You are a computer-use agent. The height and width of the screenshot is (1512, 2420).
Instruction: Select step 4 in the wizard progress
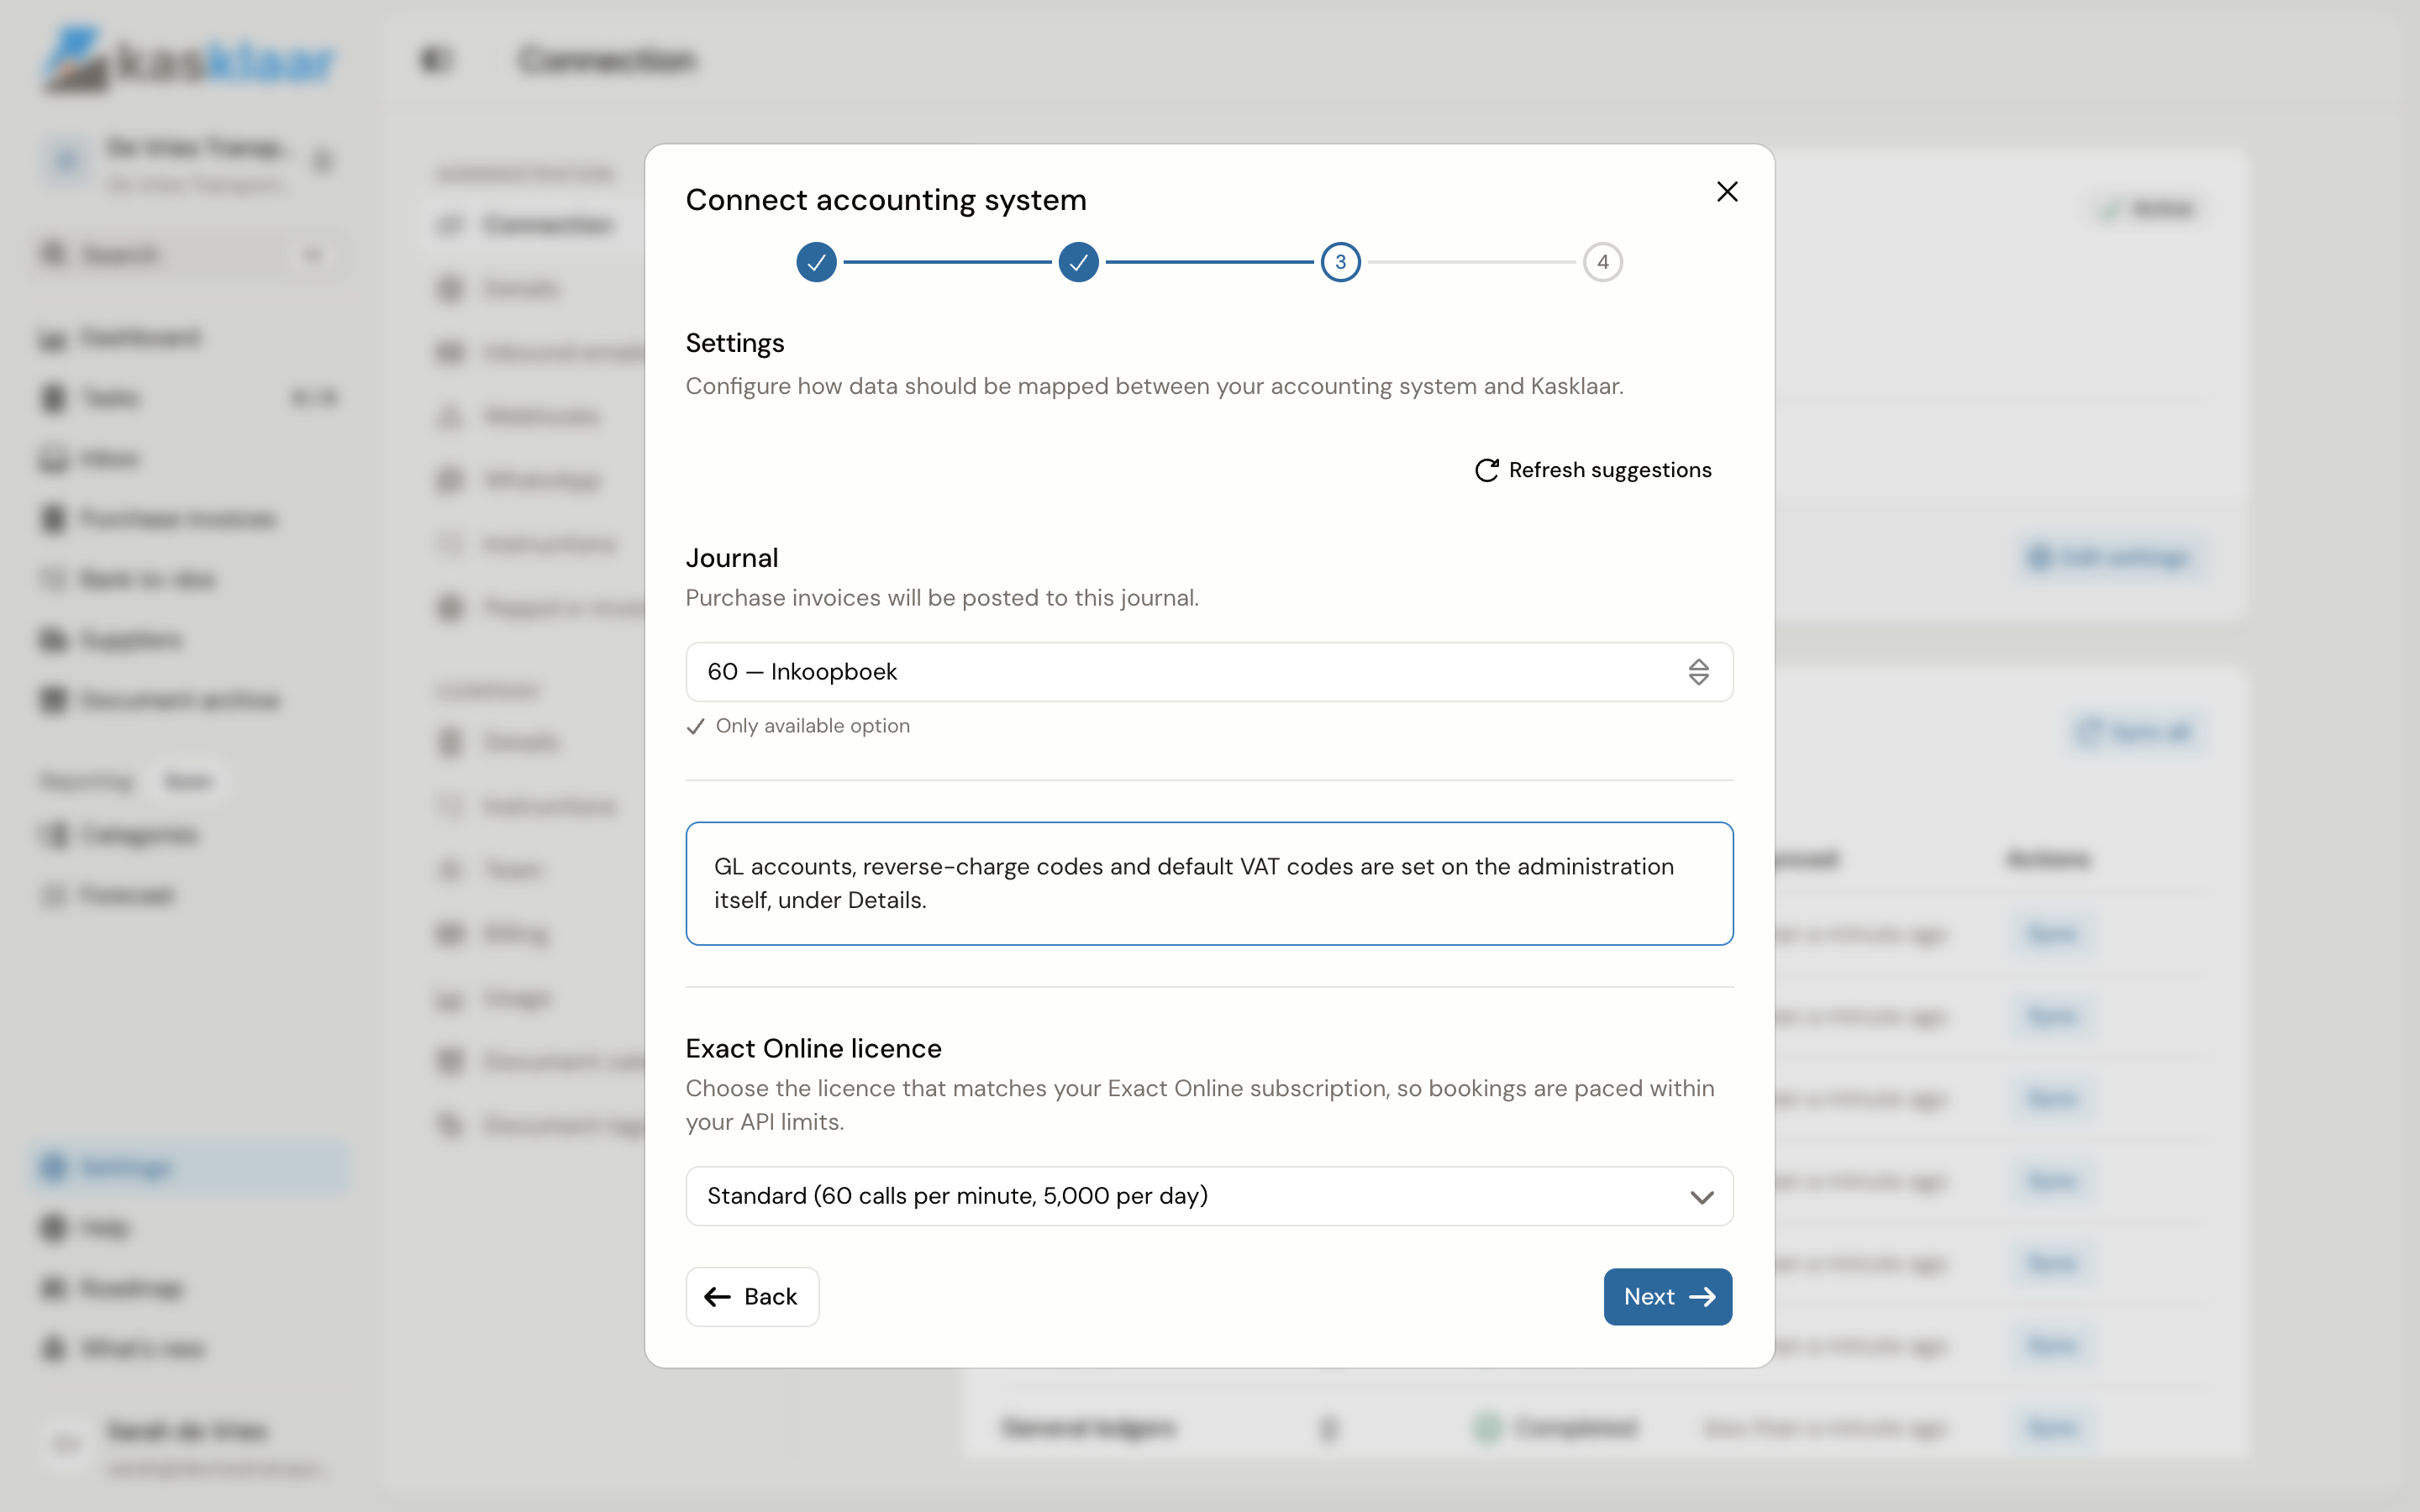1602,262
